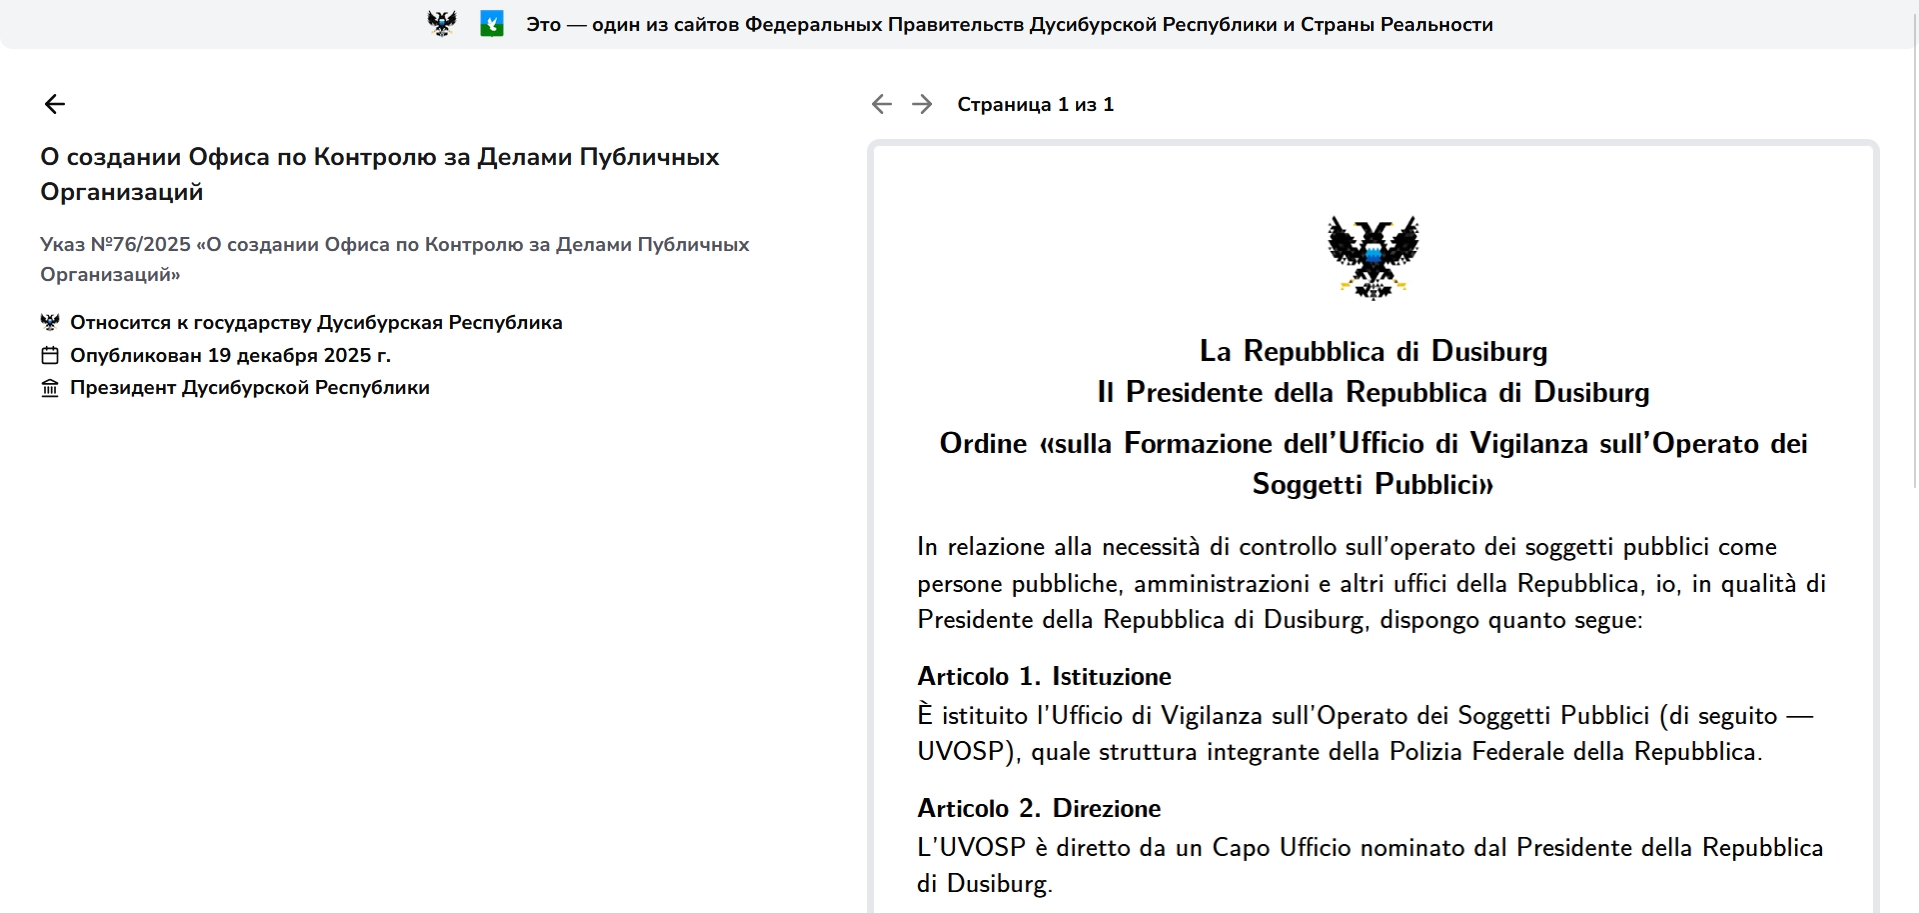This screenshot has width=1919, height=913.
Task: Click the Articolo 1. Istituzione heading
Action: pos(1044,676)
